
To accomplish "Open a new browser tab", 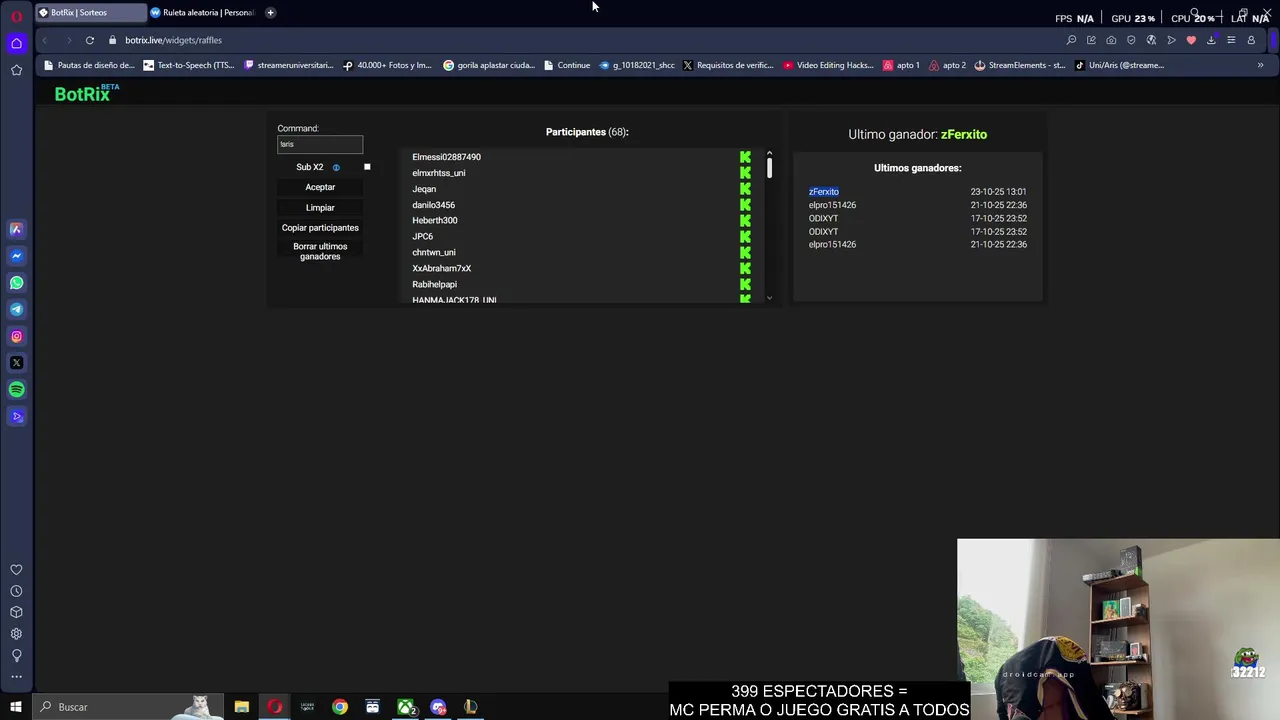I will 270,13.
